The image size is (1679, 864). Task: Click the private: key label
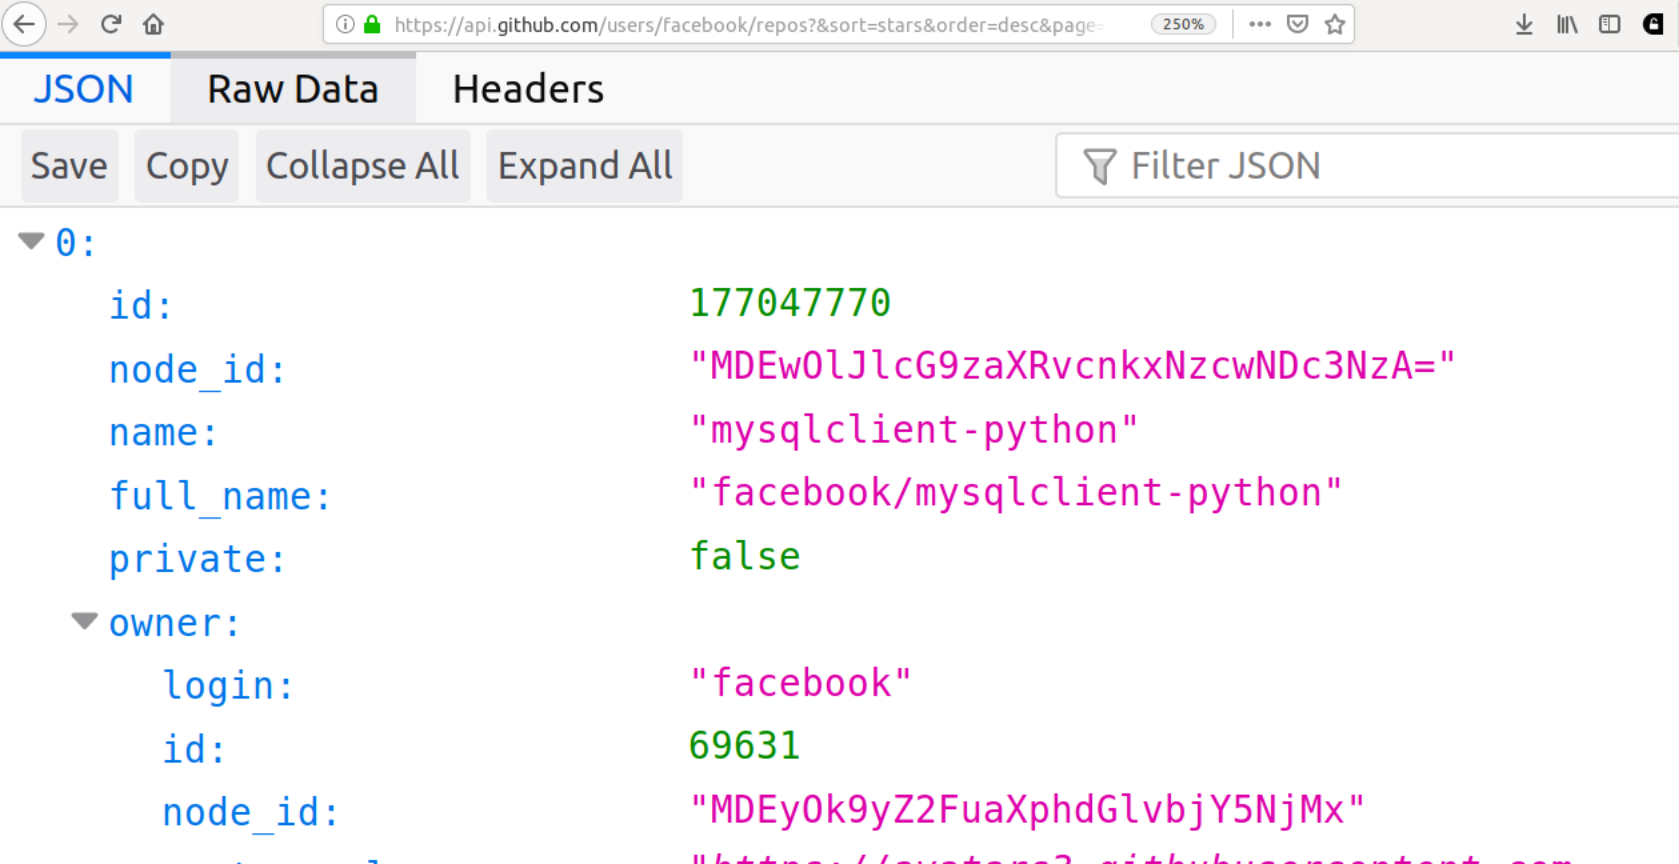(197, 560)
